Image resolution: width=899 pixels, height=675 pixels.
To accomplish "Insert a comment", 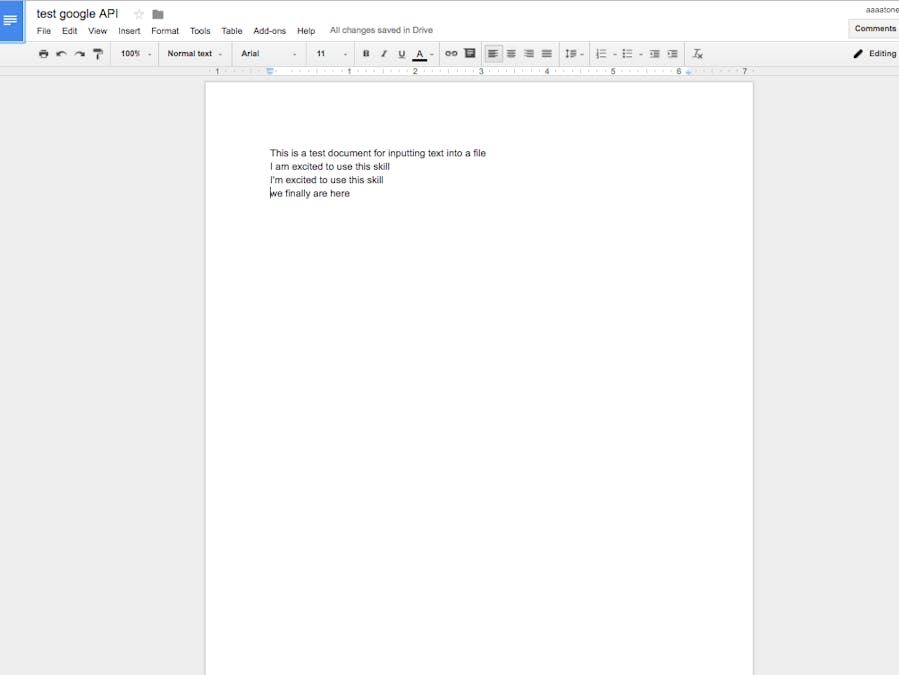I will tap(470, 53).
